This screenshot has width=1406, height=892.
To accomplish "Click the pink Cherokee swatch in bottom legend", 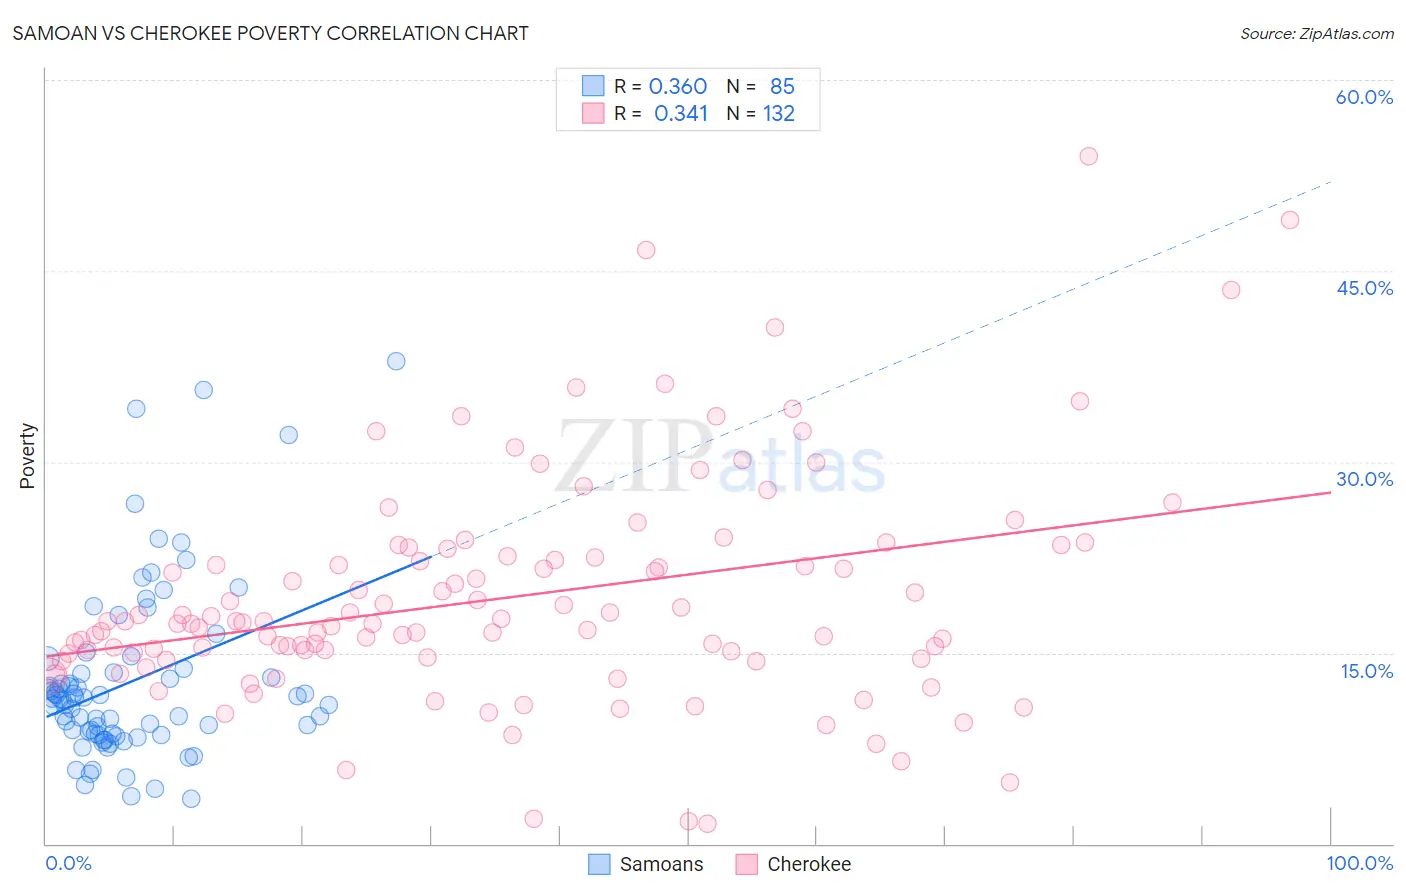I will 746,864.
